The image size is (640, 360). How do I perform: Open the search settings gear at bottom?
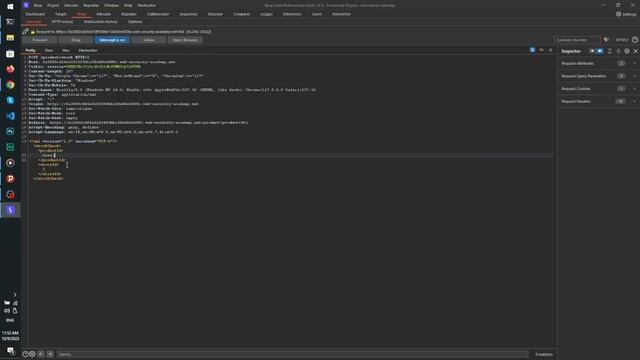pos(32,354)
